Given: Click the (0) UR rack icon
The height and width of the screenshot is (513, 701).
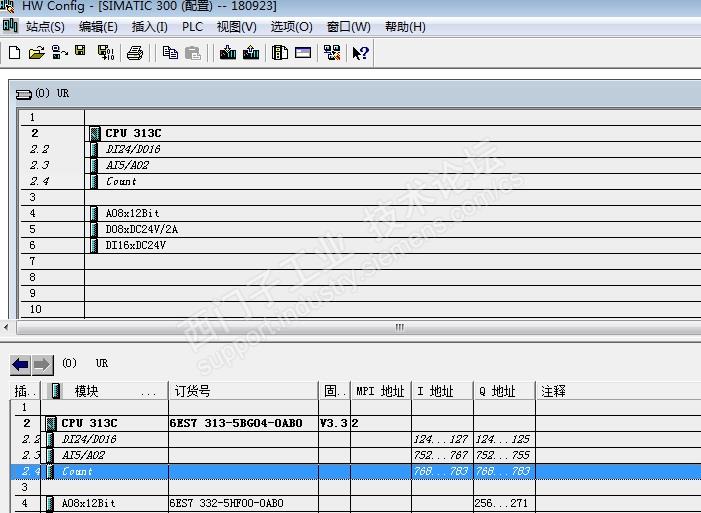Looking at the screenshot, I should (24, 94).
